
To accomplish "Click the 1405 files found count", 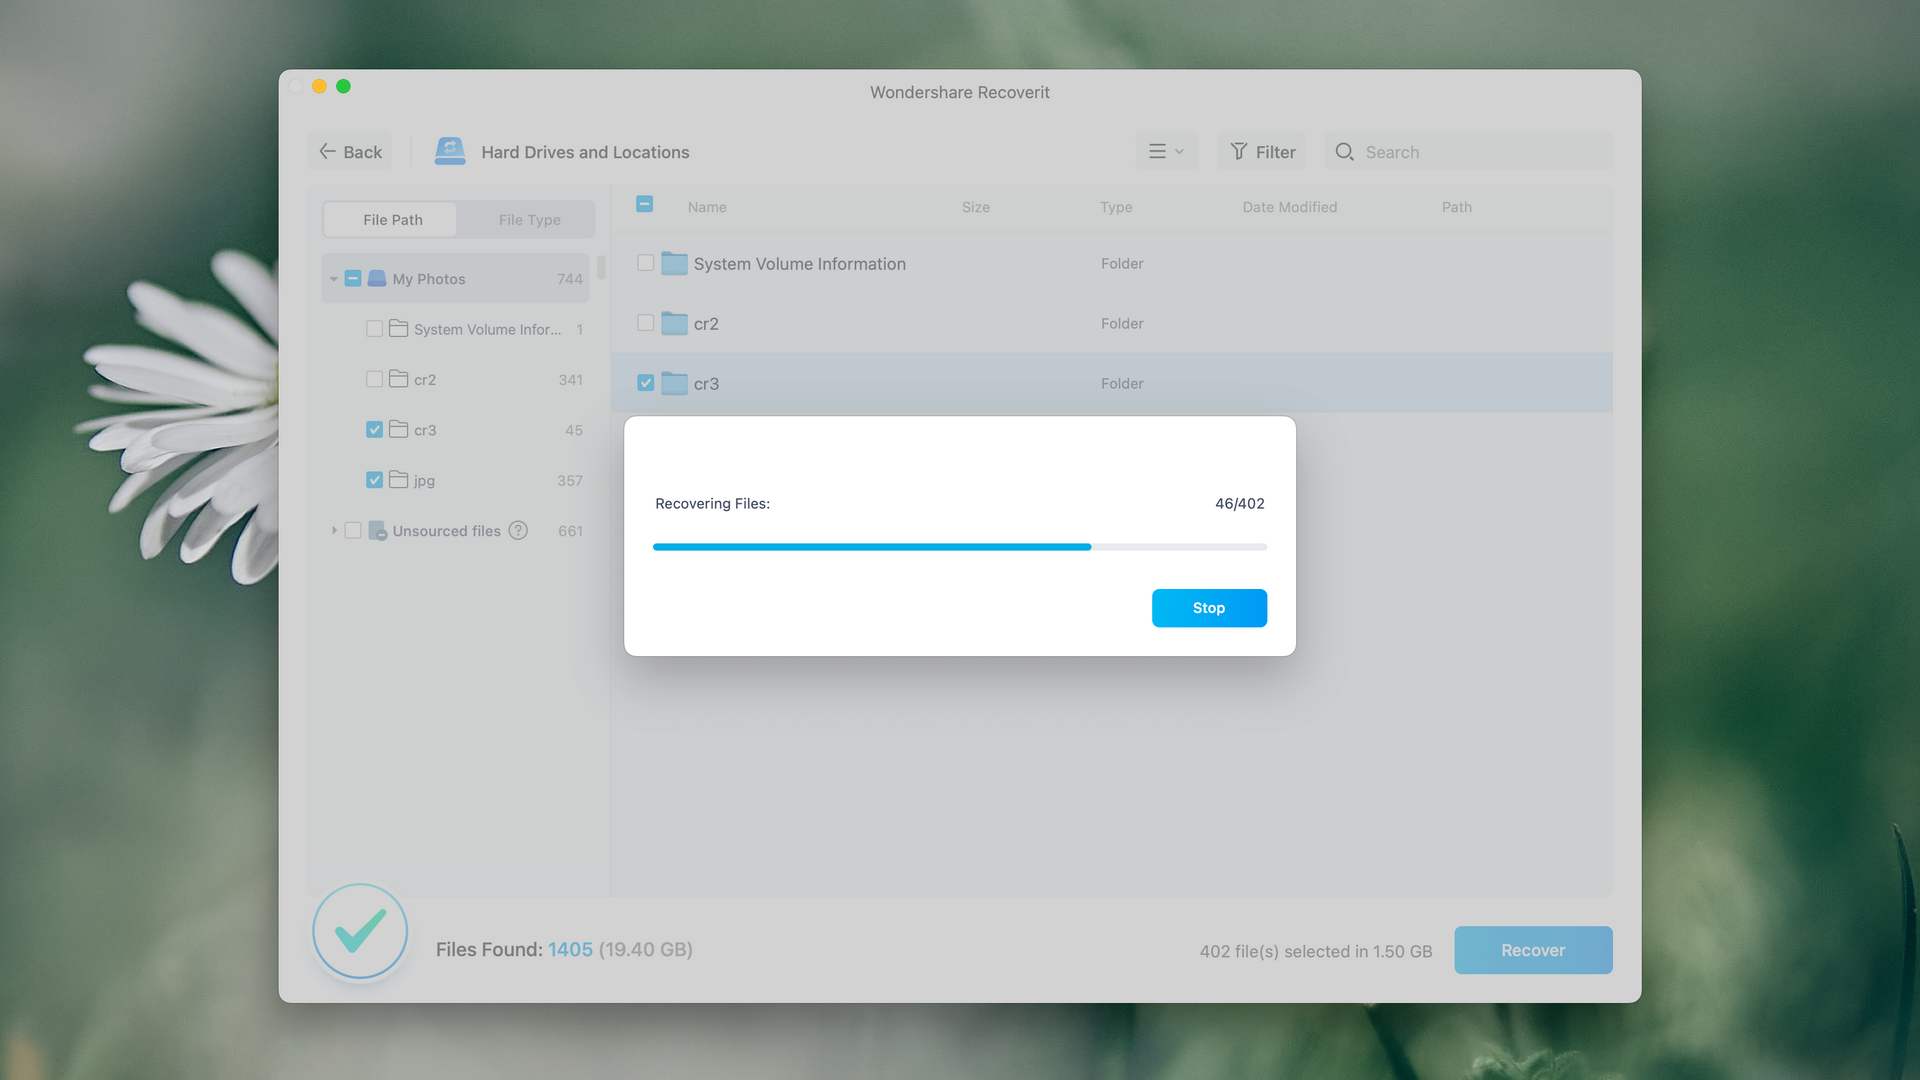I will click(570, 950).
